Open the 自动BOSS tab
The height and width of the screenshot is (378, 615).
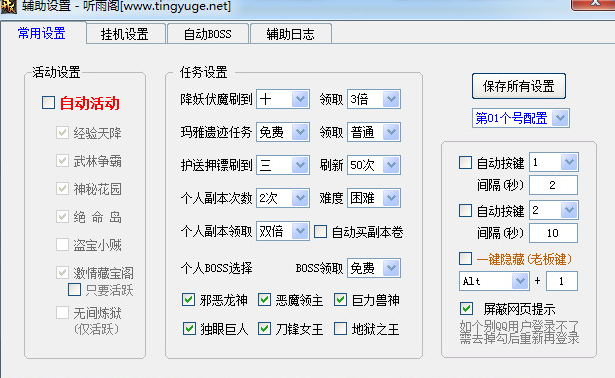tap(208, 34)
